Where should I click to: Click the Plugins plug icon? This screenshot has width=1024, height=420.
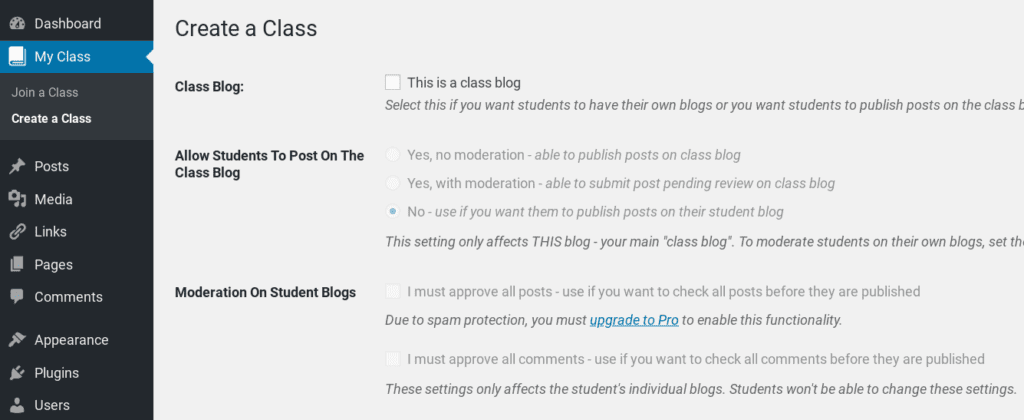(x=17, y=373)
